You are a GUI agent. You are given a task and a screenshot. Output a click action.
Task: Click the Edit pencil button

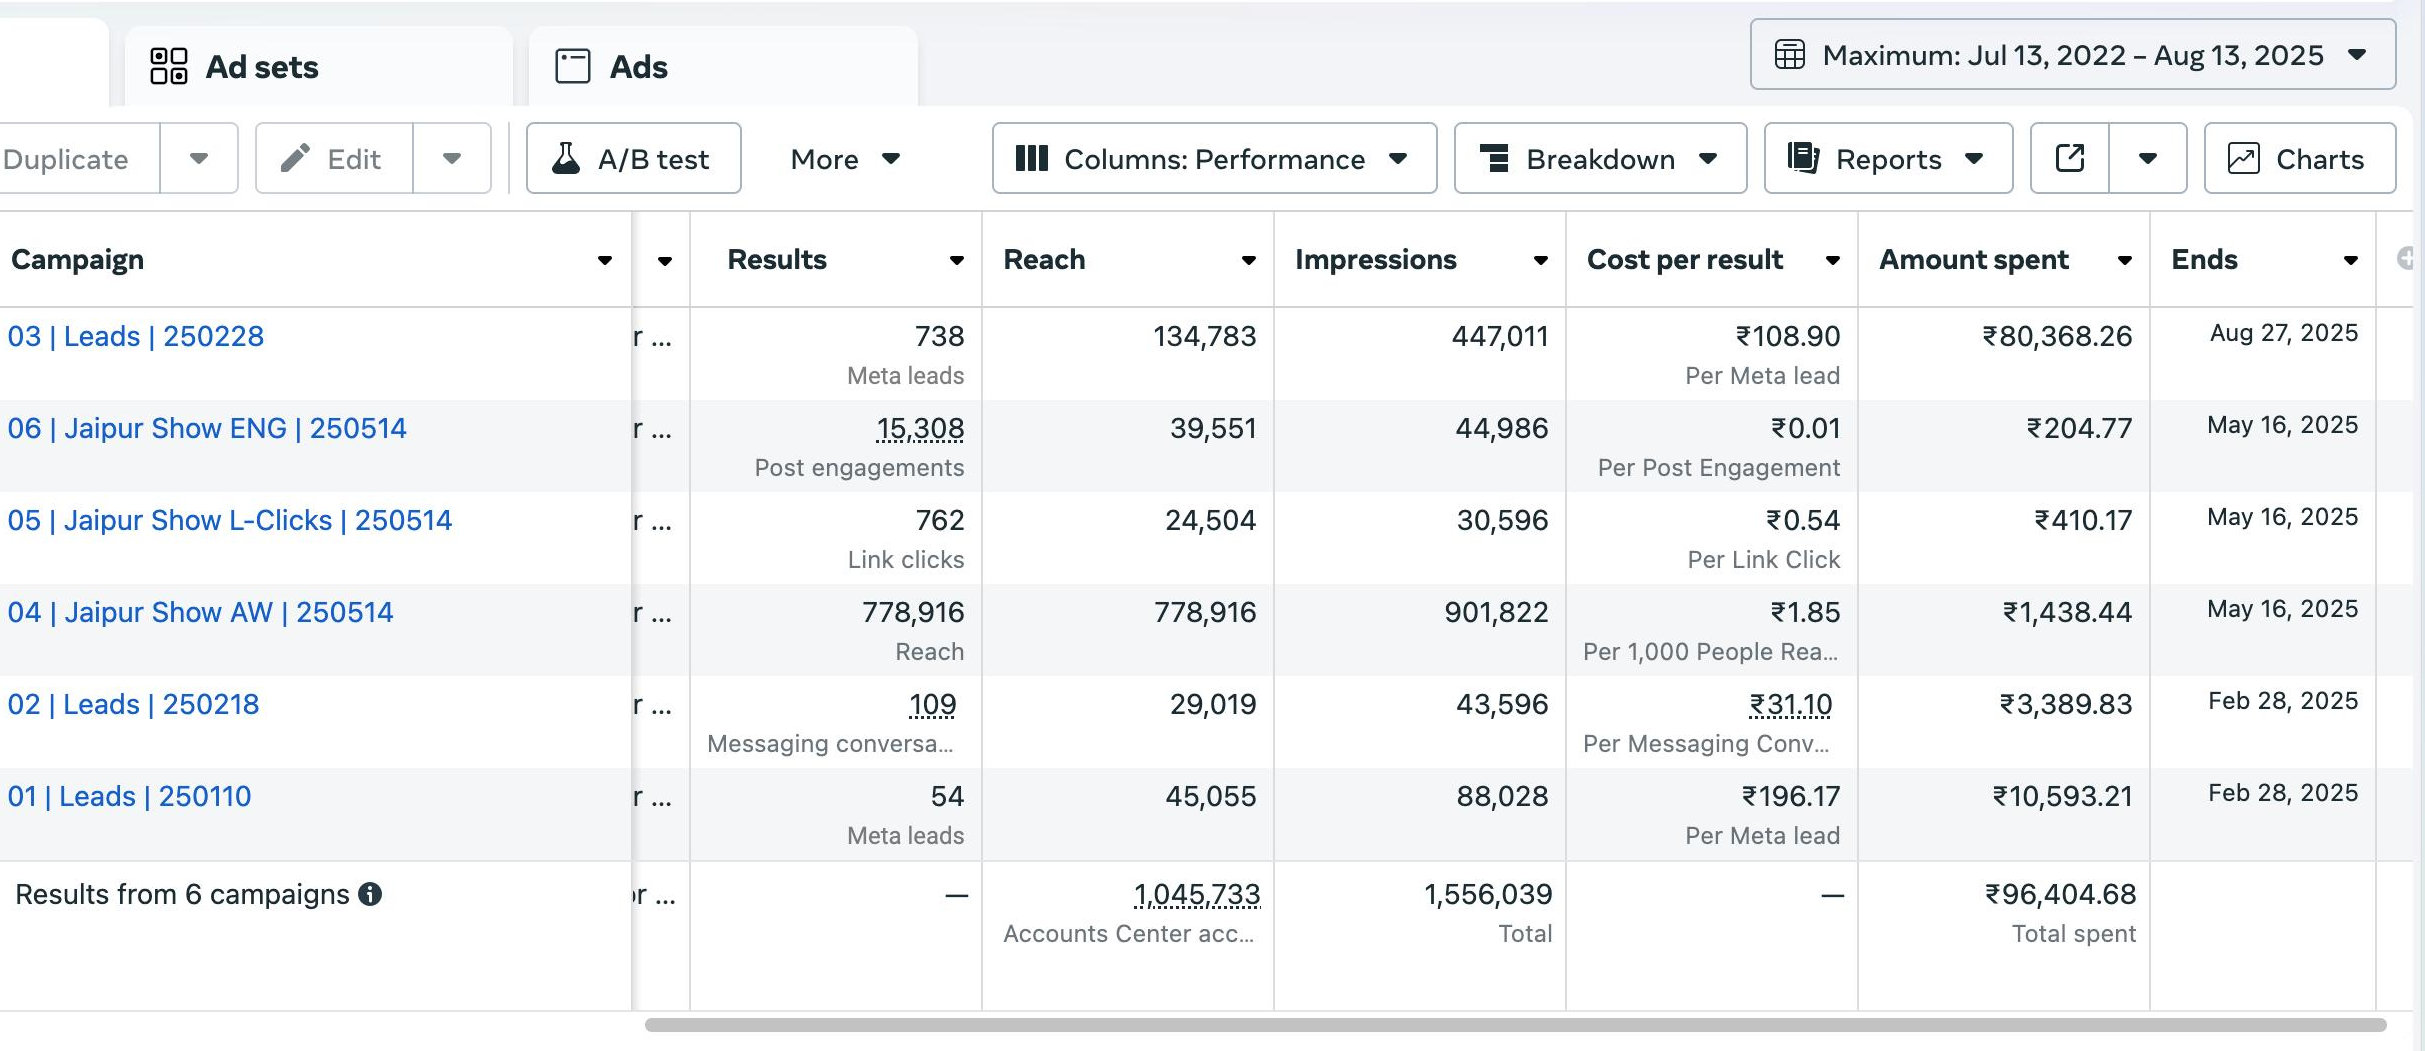pos(333,159)
